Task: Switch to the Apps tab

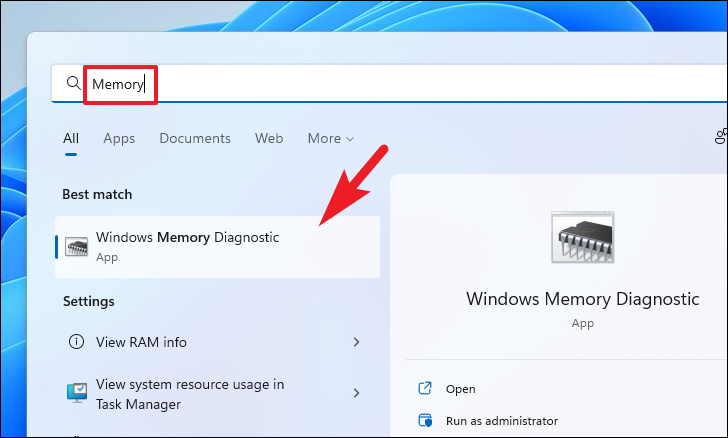Action: (x=119, y=138)
